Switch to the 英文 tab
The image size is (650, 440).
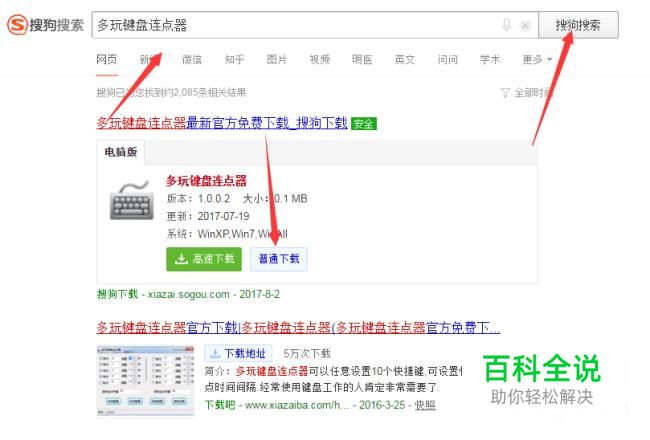point(405,59)
